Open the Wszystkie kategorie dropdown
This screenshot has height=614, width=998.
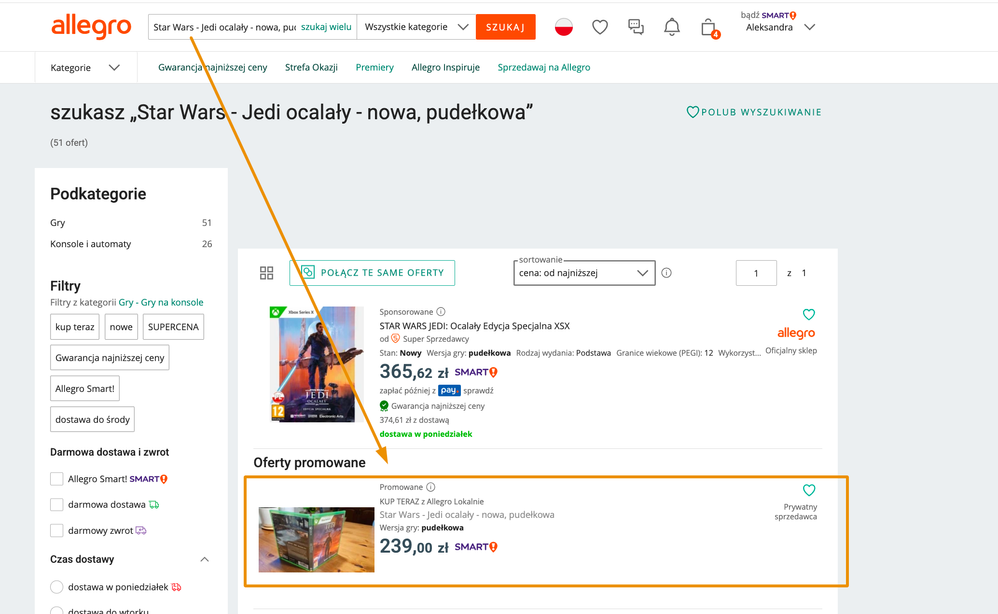click(416, 27)
